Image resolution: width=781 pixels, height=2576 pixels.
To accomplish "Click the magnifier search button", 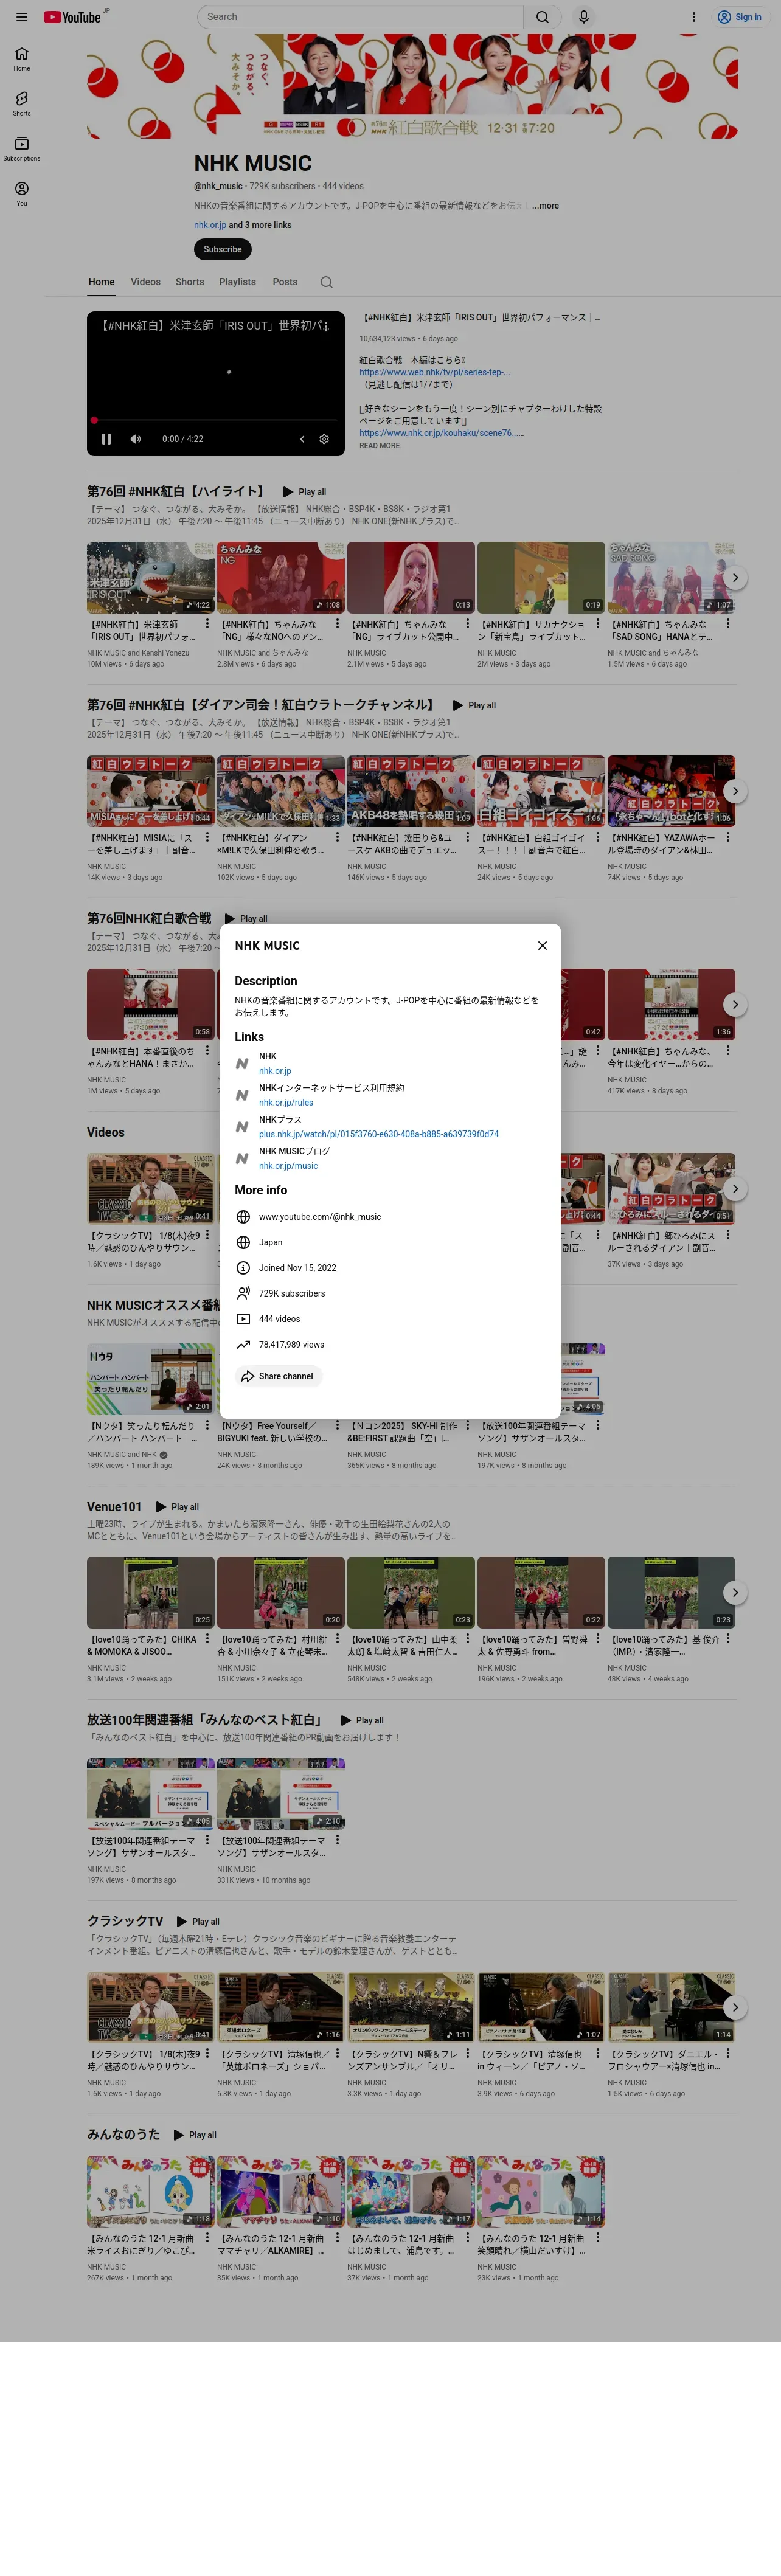I will click(x=542, y=17).
